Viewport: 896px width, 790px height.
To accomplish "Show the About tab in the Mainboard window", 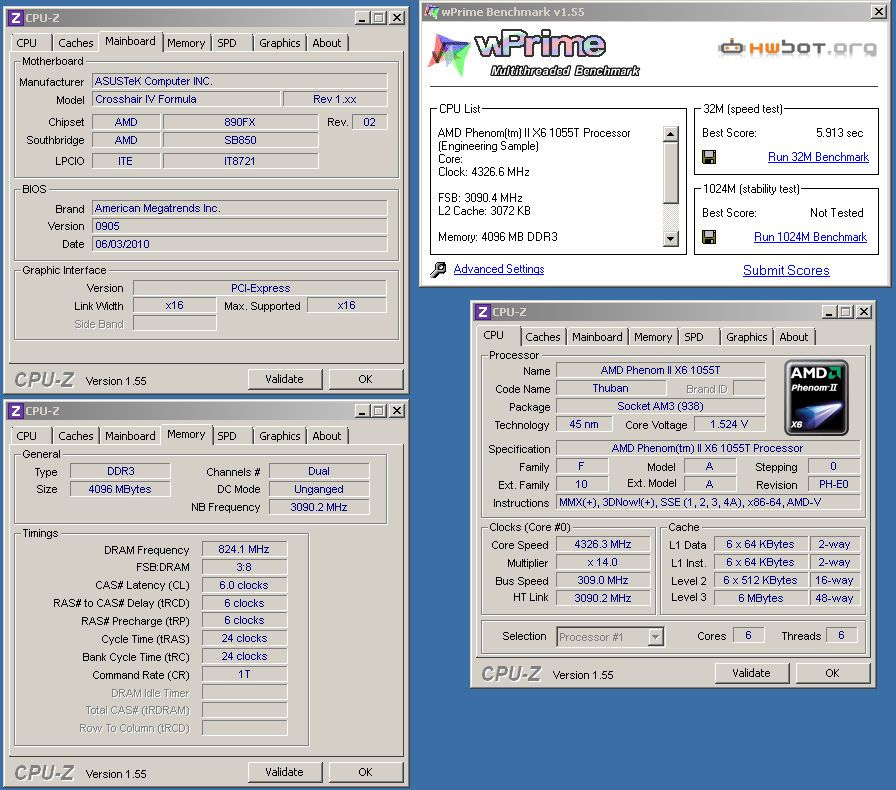I will coord(327,43).
